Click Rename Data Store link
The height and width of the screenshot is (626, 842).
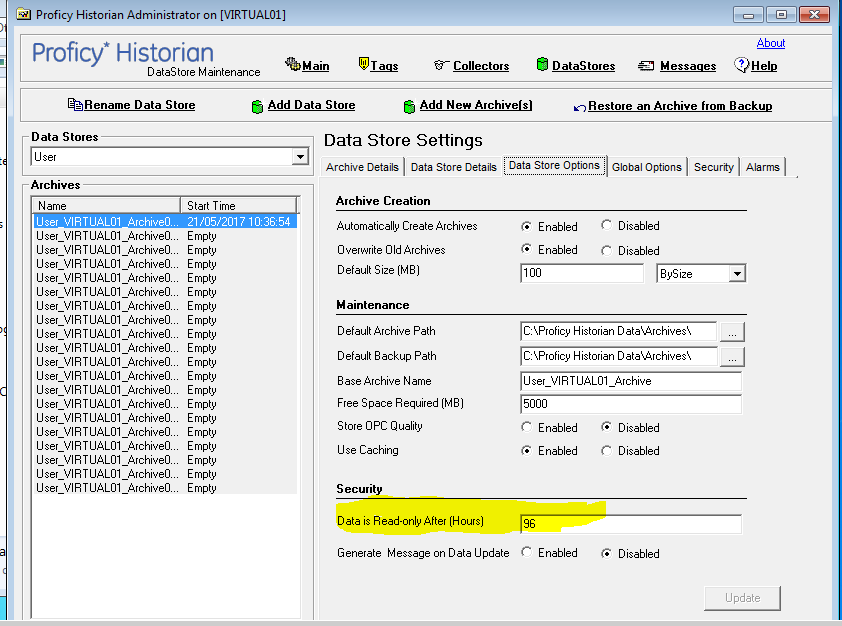(x=140, y=105)
